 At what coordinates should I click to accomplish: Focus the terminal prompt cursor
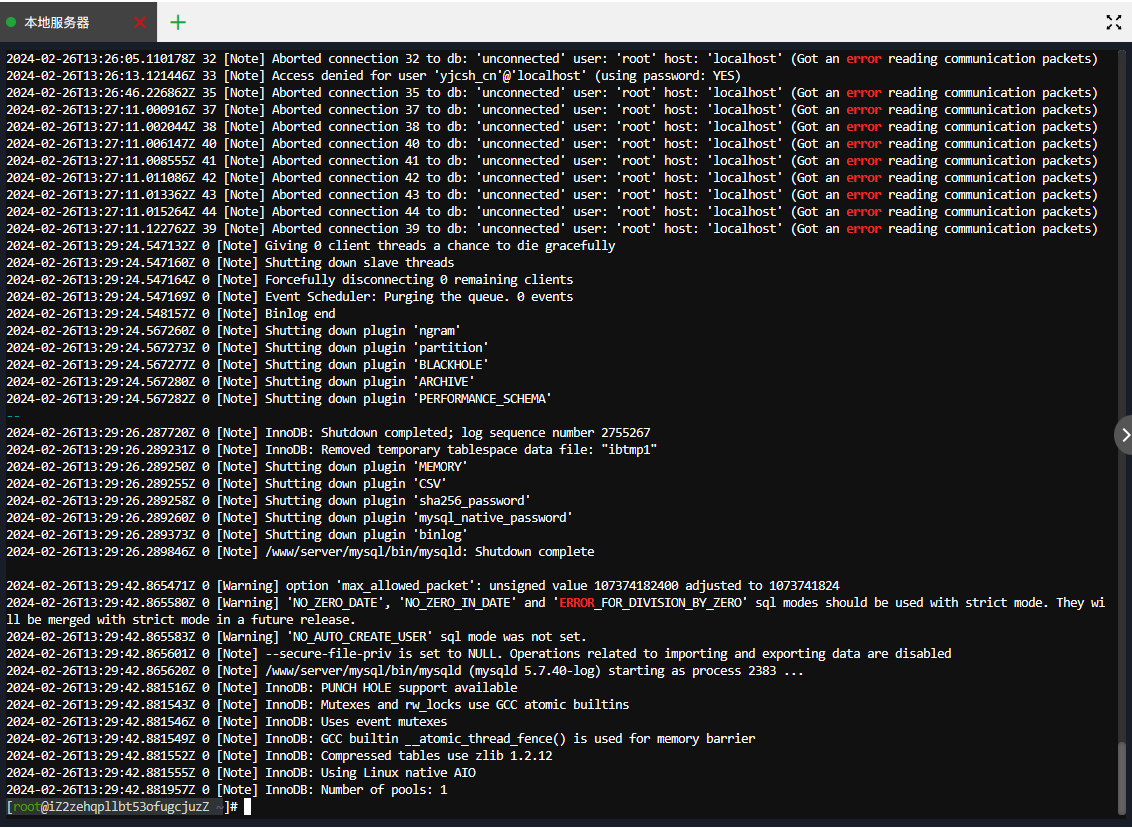[247, 806]
